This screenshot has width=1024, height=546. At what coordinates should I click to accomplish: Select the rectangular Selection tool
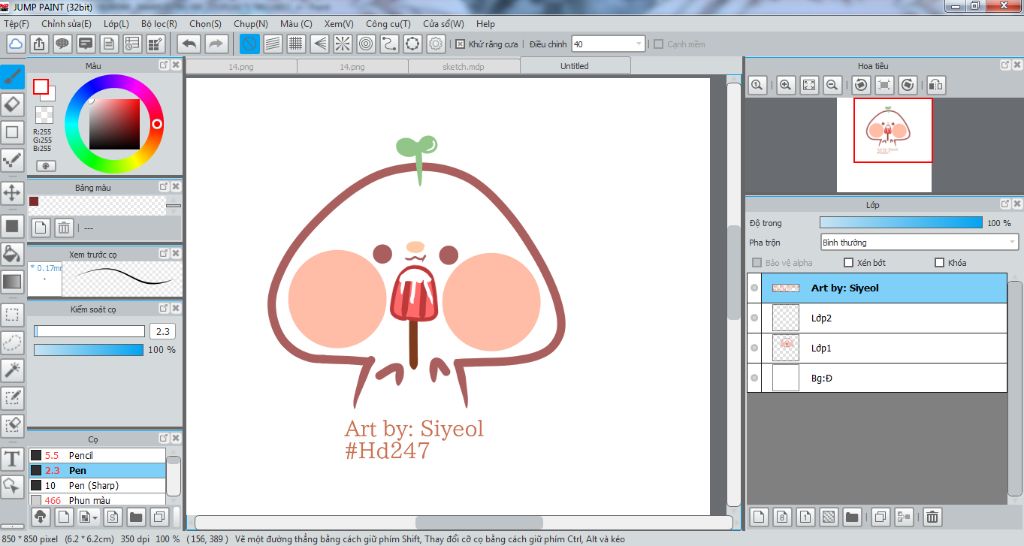pos(12,315)
